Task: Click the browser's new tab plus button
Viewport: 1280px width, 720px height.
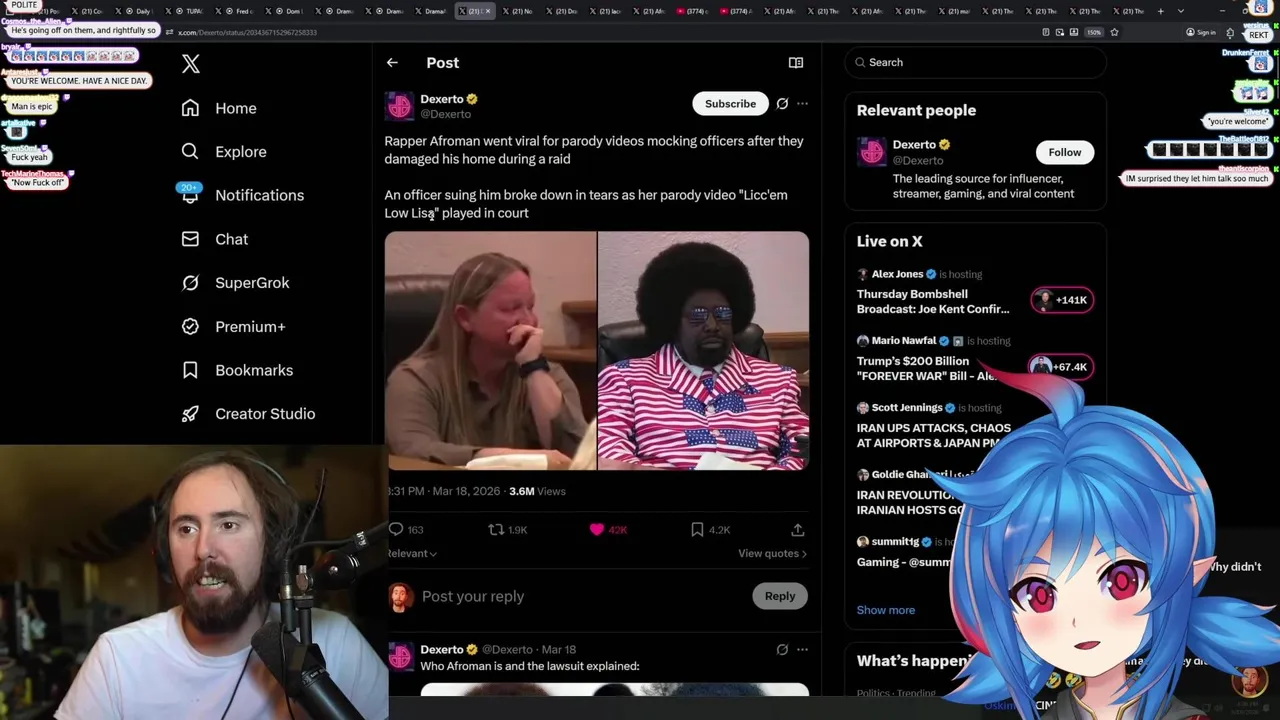Action: pos(1161,11)
